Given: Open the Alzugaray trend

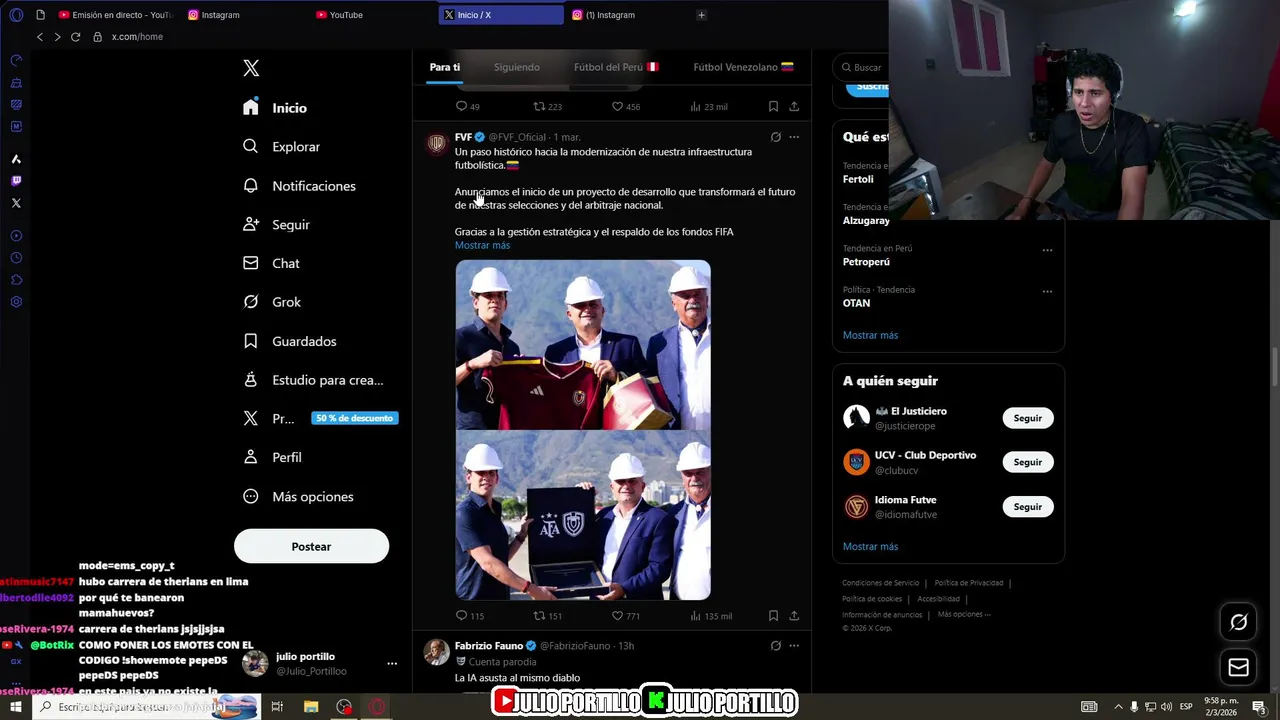Looking at the screenshot, I should (866, 221).
